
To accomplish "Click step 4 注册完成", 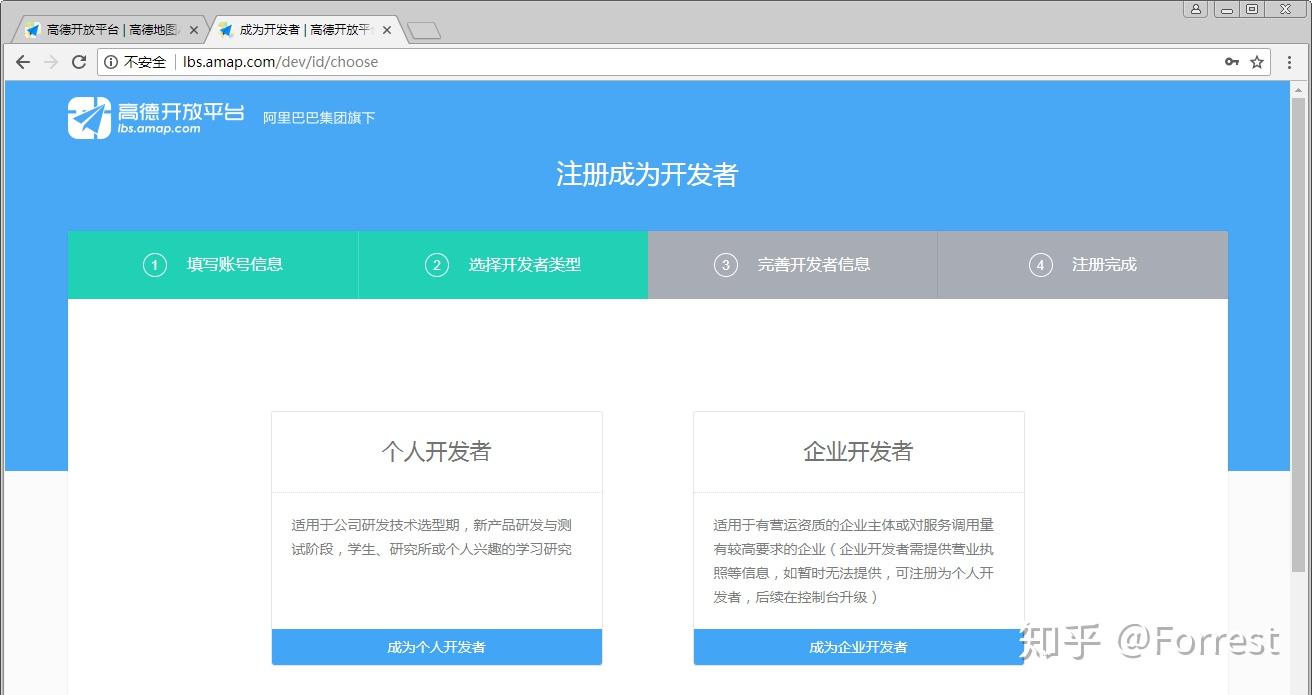I will (1083, 265).
